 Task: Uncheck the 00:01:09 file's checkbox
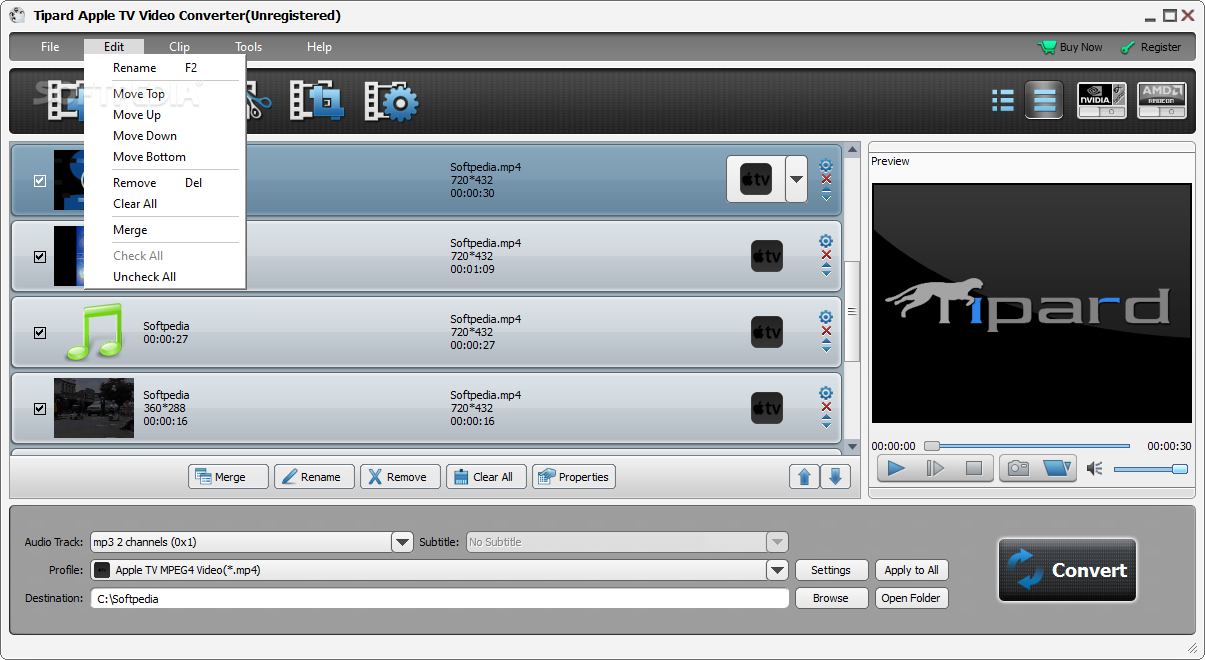click(40, 257)
